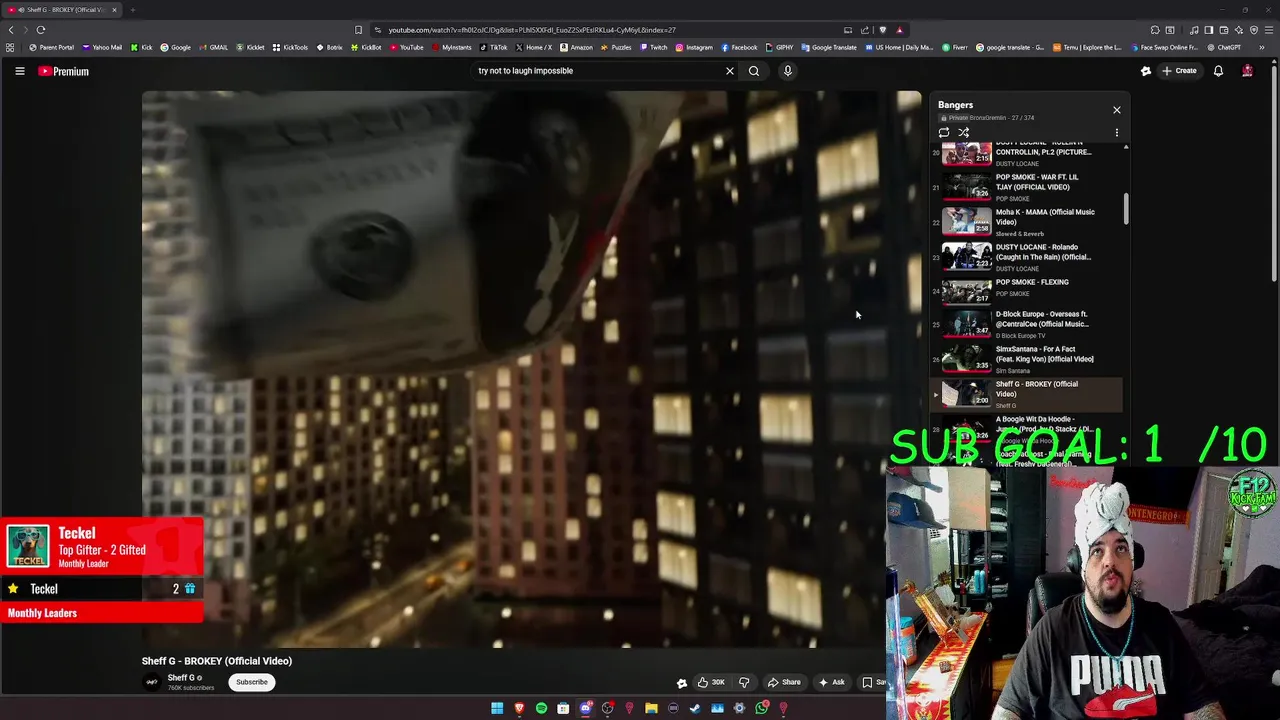Click the Brave shields icon in address bar
The width and height of the screenshot is (1280, 720).
(x=882, y=30)
